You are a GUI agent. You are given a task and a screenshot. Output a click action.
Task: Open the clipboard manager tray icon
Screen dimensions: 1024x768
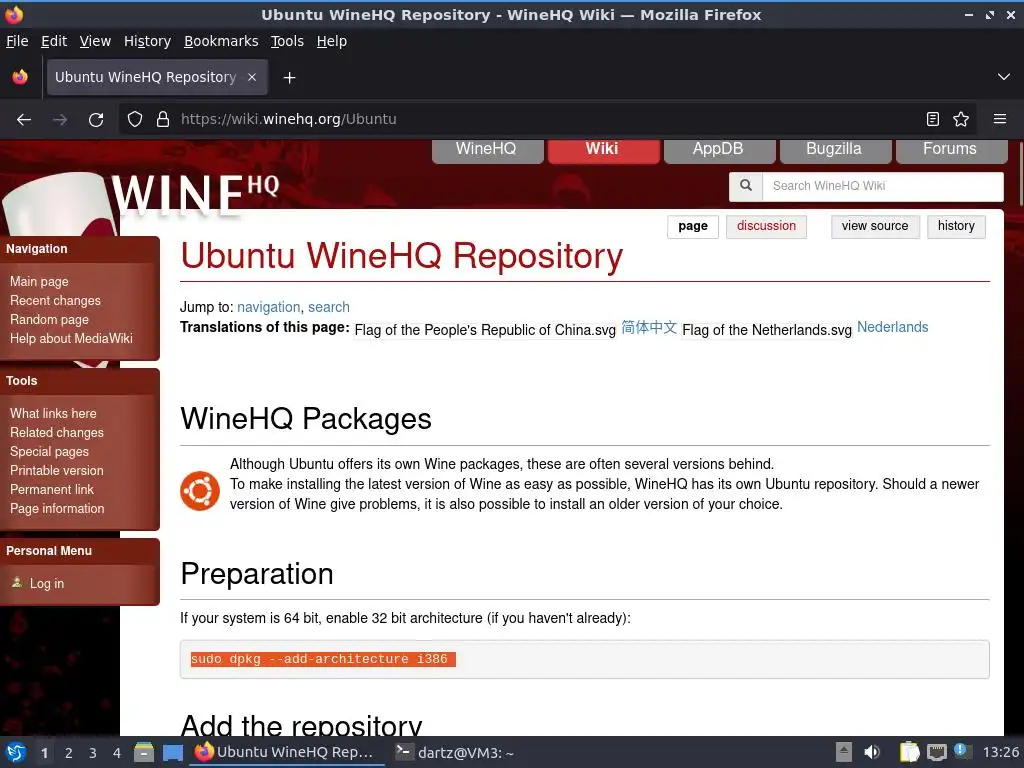(x=908, y=753)
